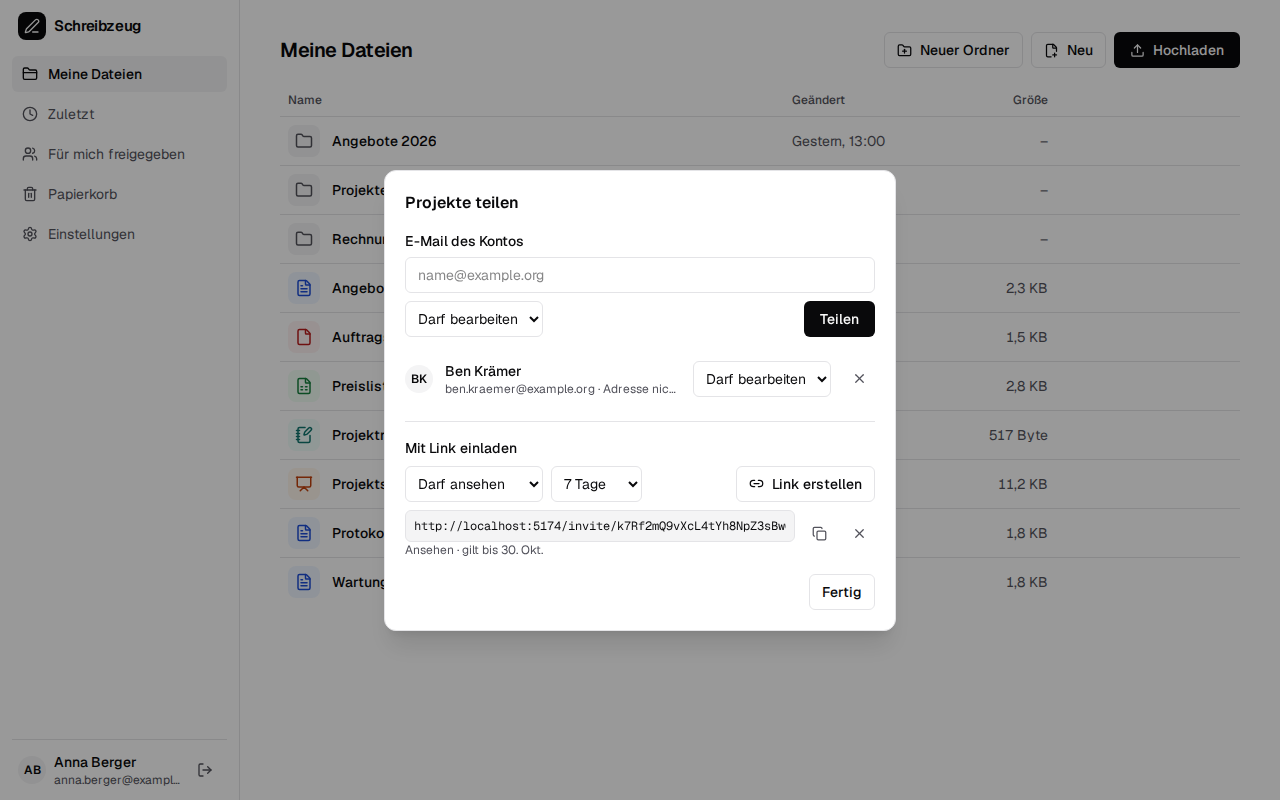This screenshot has height=800, width=1280.
Task: Delete the invite link using its X icon
Action: [x=859, y=534]
